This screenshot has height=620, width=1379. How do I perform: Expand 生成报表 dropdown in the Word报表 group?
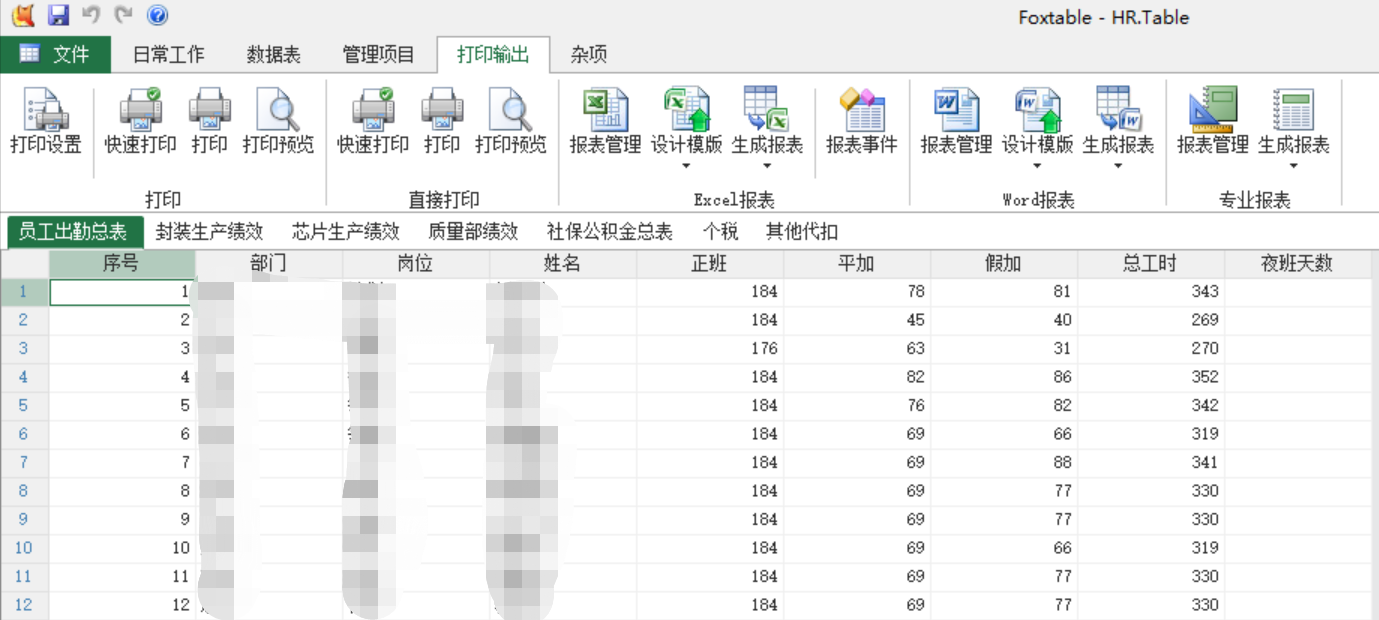click(1118, 166)
